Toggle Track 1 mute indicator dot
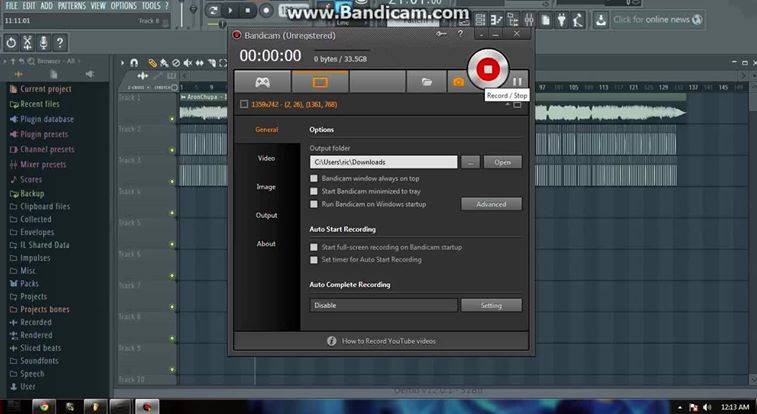The image size is (757, 414). [172, 119]
